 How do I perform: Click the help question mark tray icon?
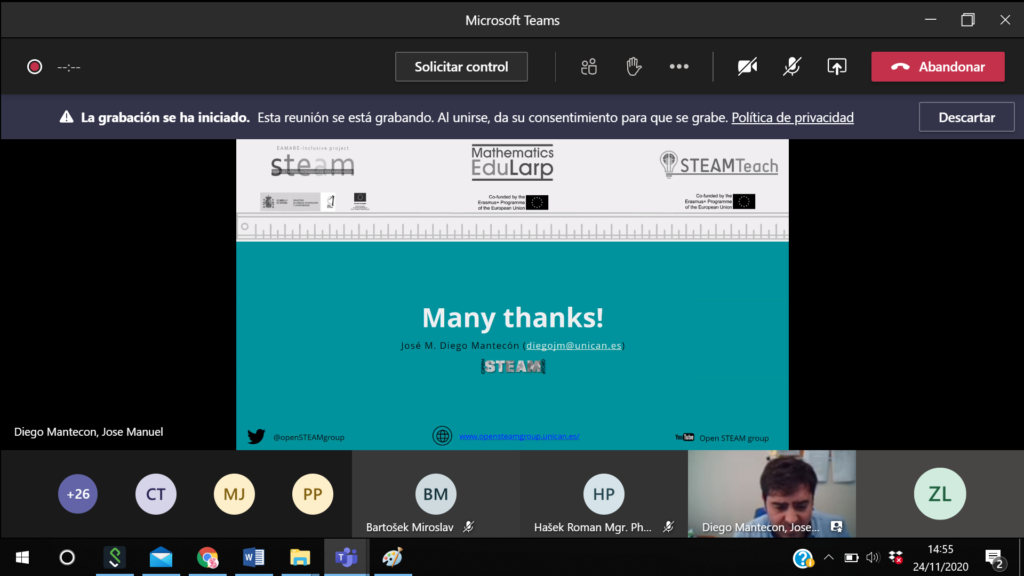(x=803, y=558)
